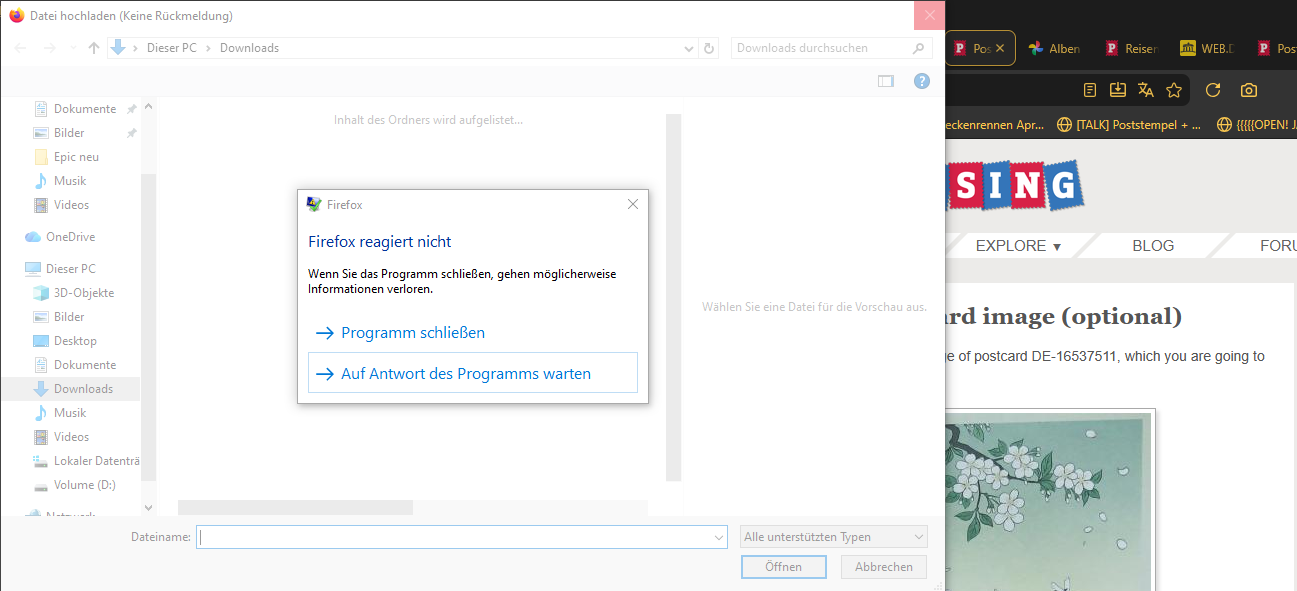Click the camera screenshot icon
This screenshot has width=1297, height=591.
(1249, 90)
